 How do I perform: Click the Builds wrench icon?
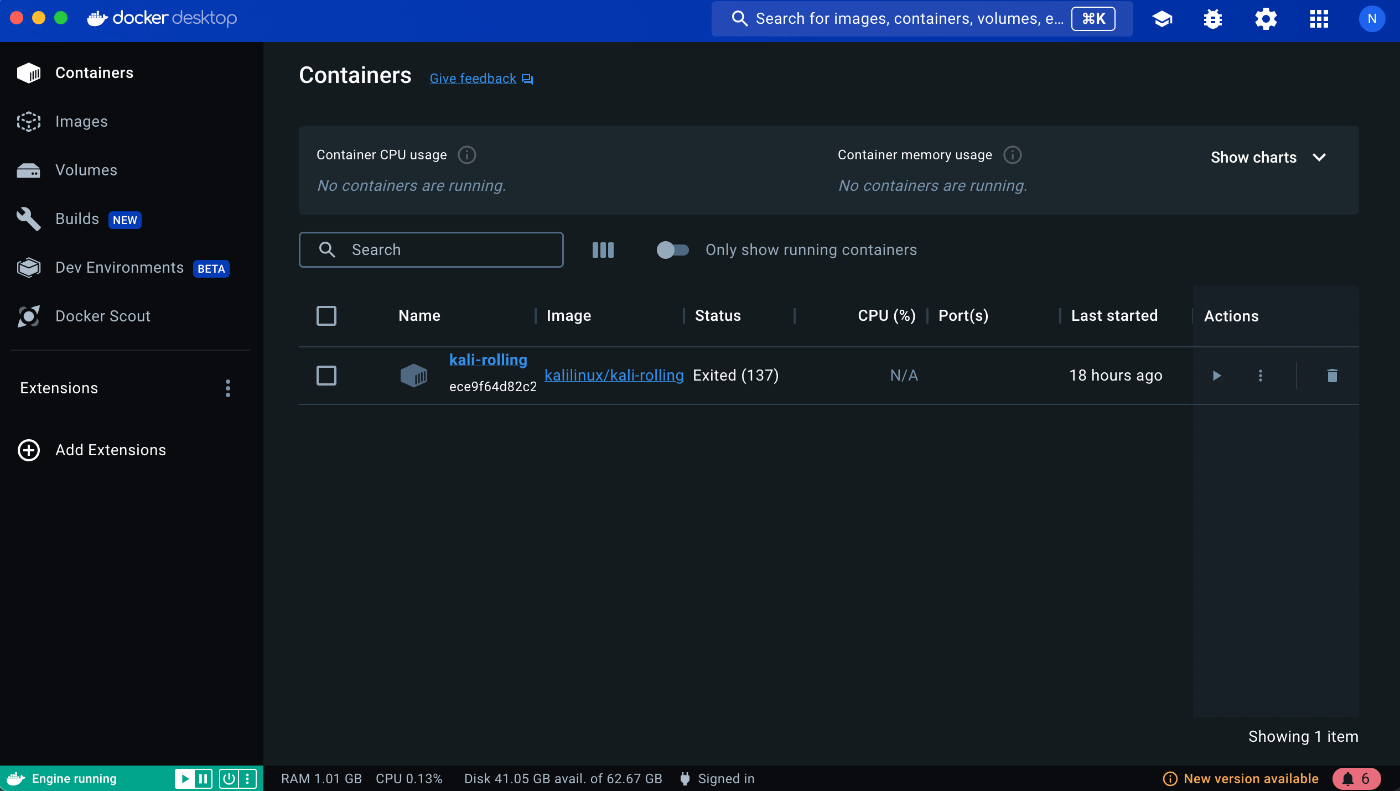[x=29, y=219]
